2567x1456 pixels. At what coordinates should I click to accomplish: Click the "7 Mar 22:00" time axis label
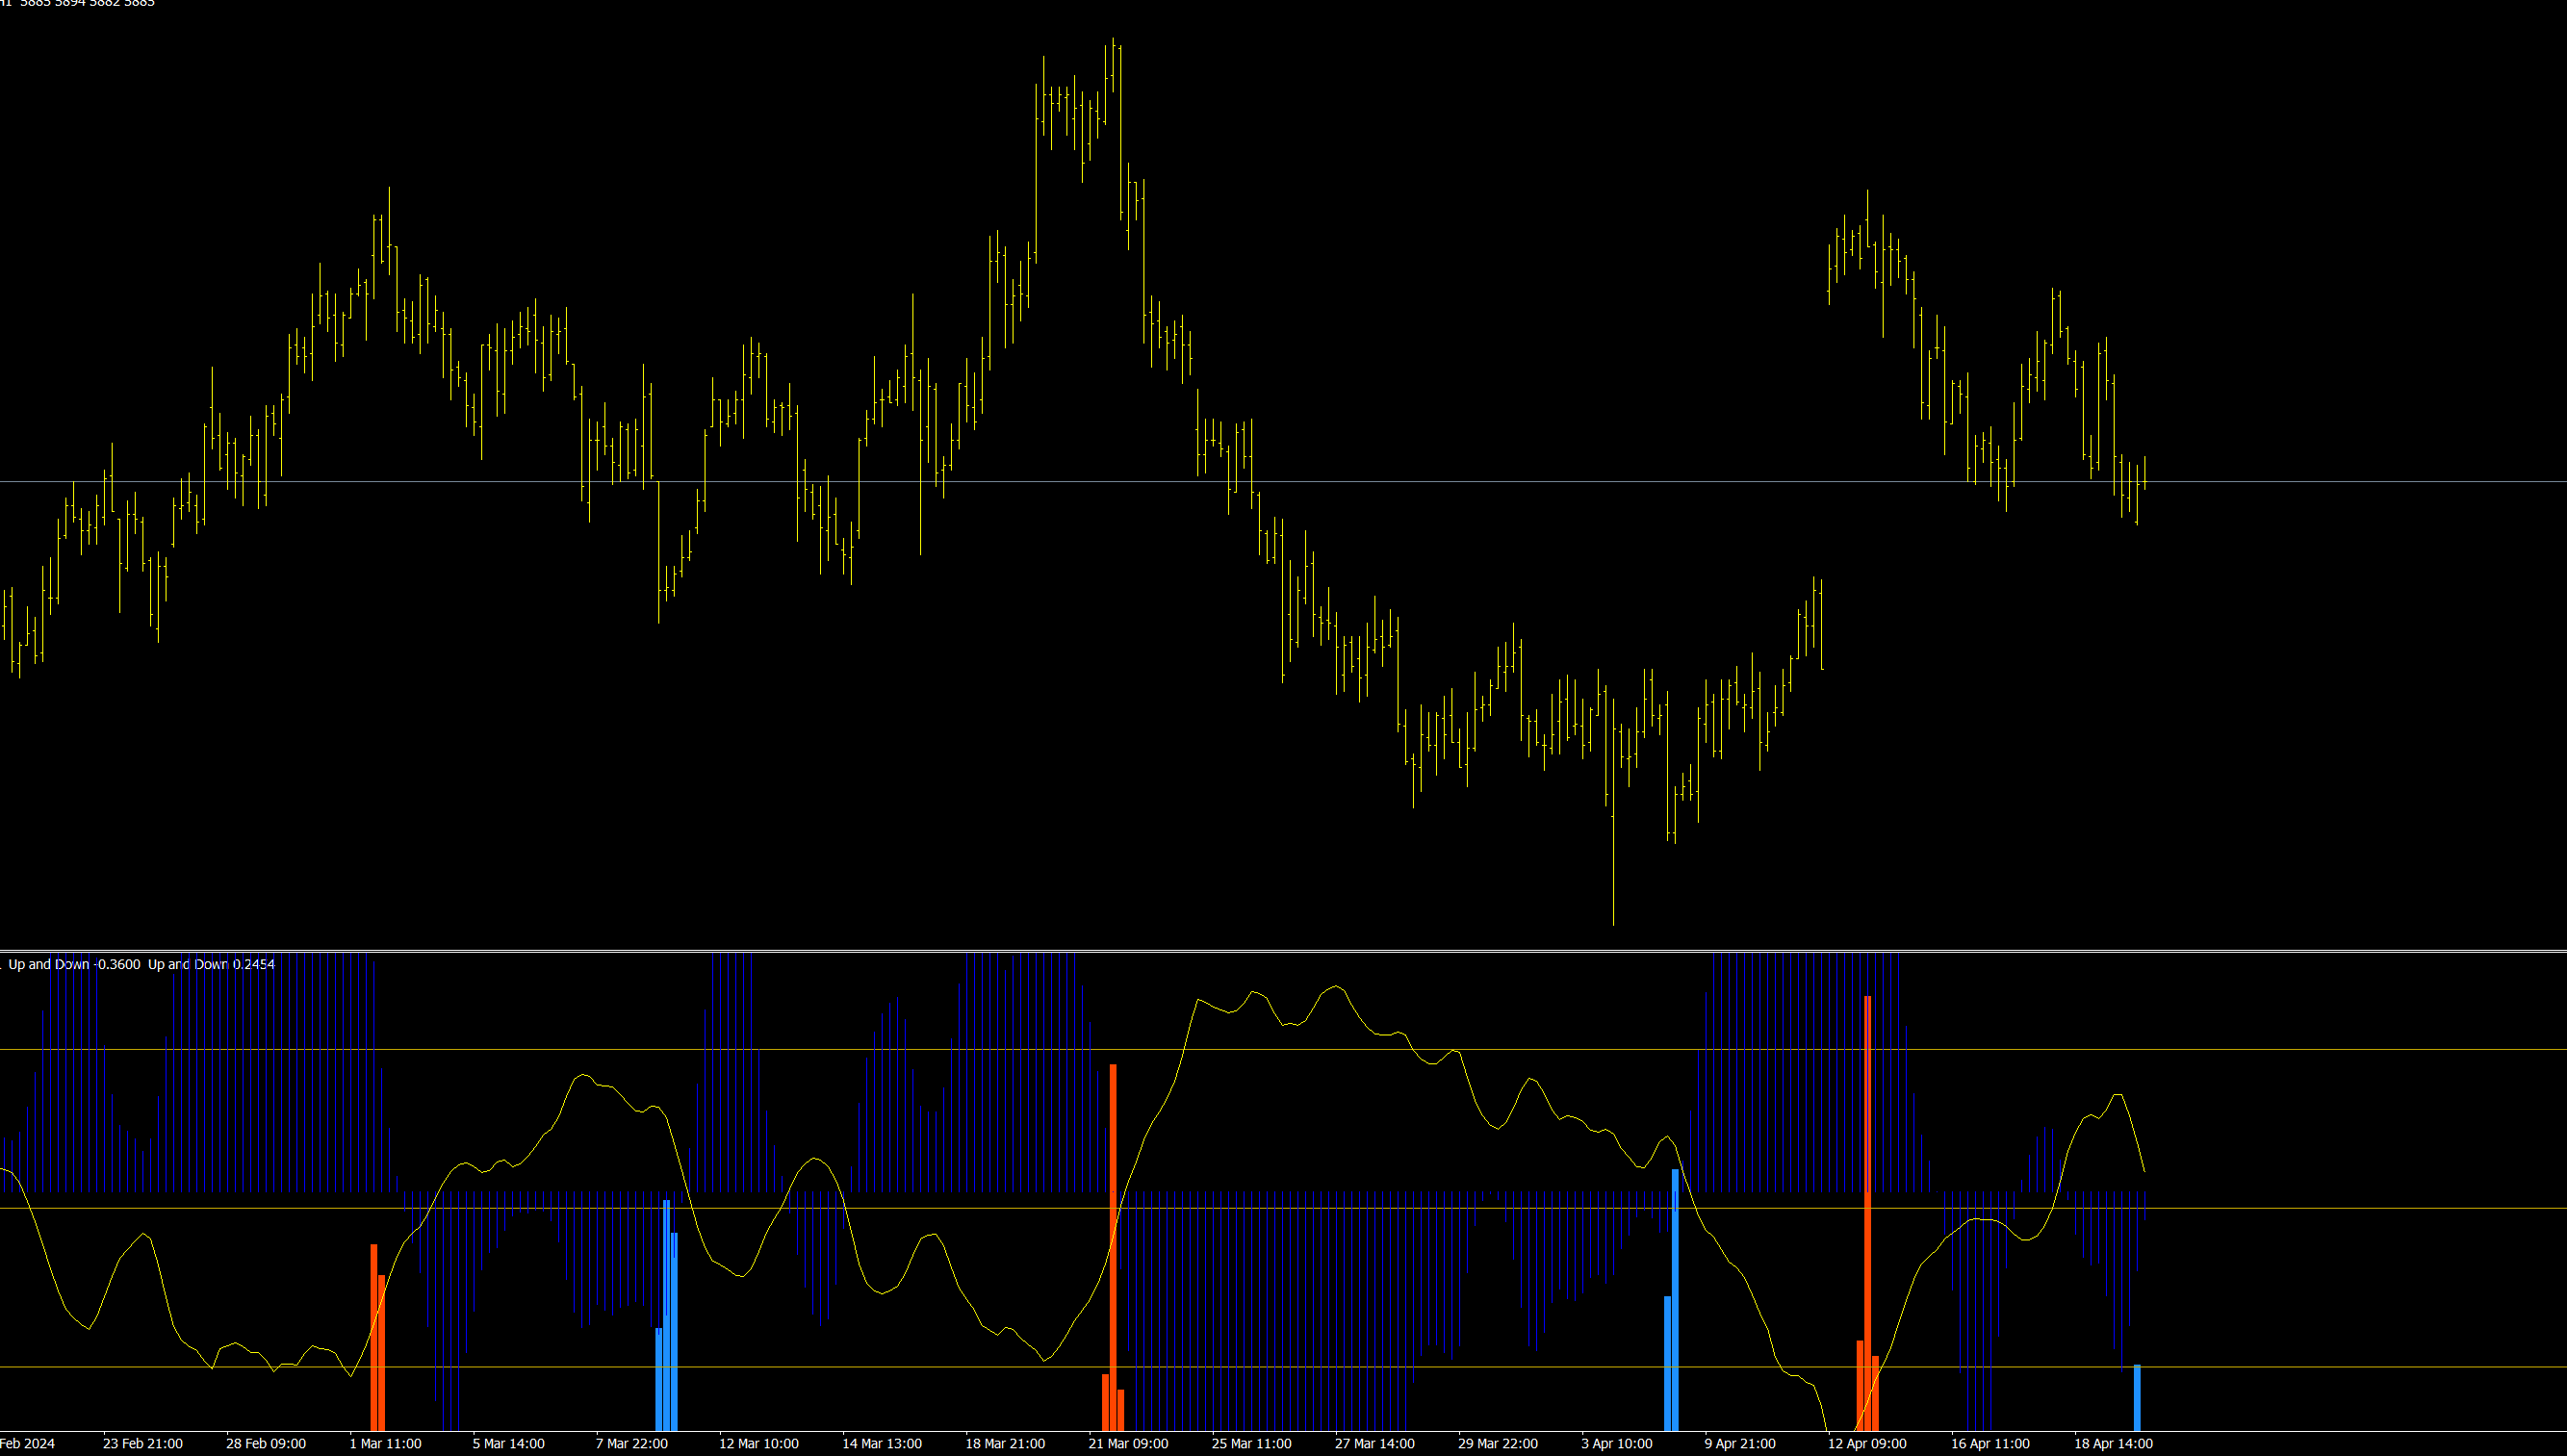click(x=631, y=1443)
